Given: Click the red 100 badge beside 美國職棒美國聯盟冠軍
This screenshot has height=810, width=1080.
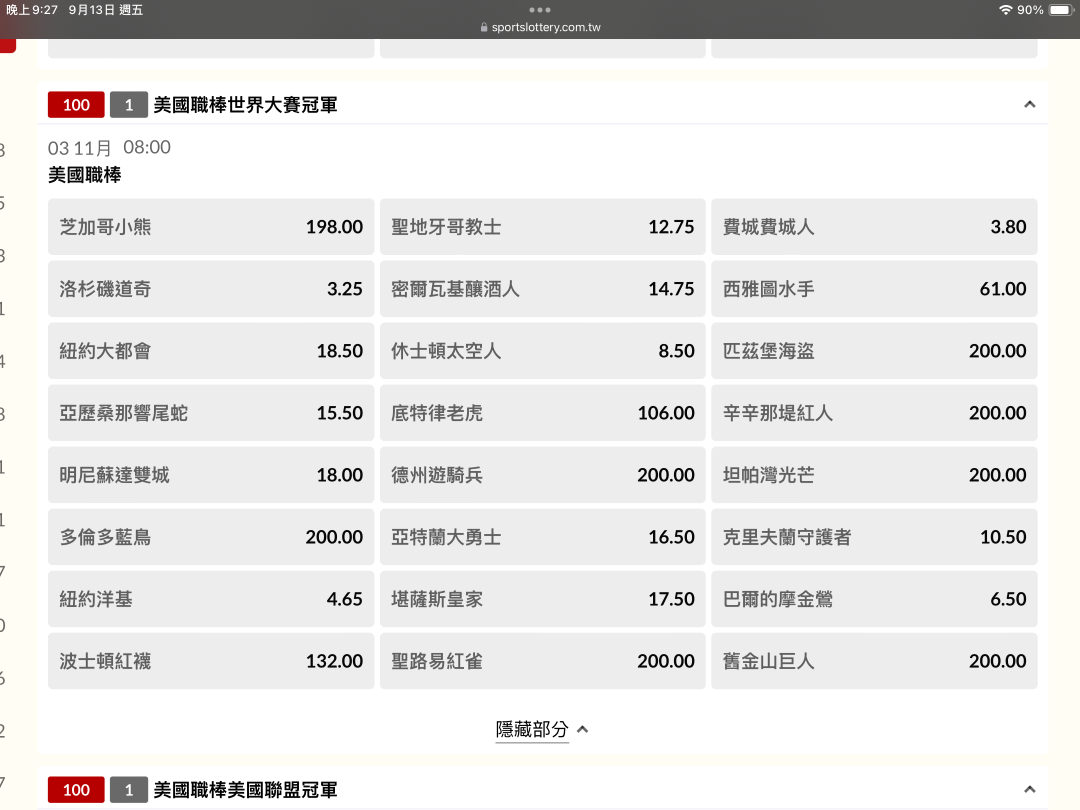Looking at the screenshot, I should (76, 789).
